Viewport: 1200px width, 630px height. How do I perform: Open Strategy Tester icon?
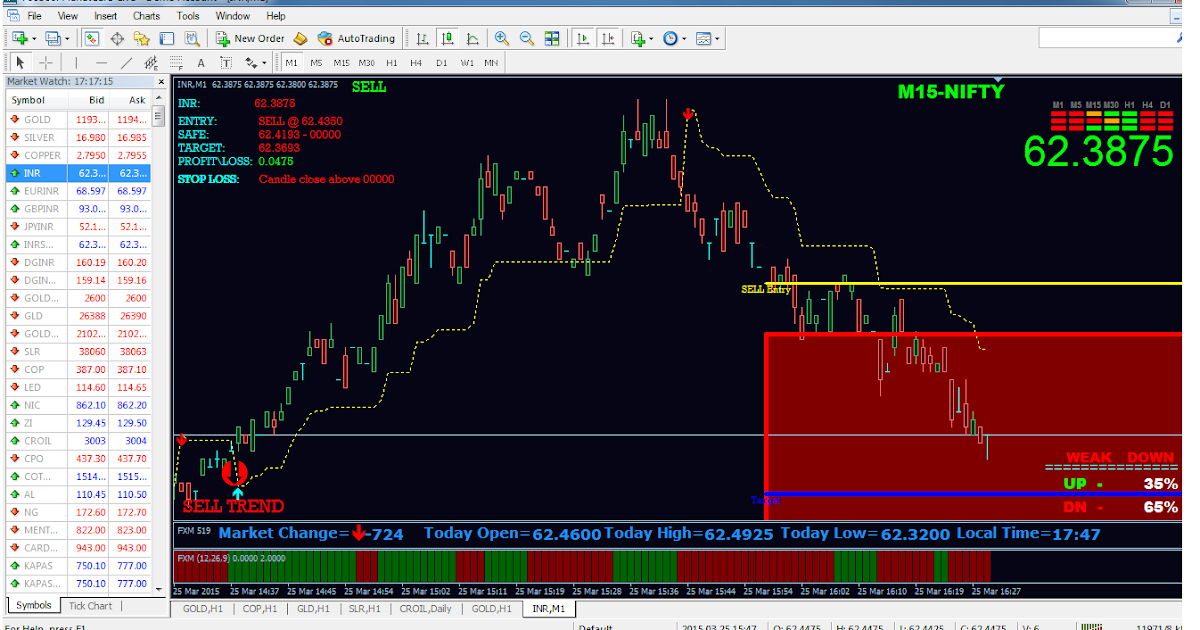[192, 38]
